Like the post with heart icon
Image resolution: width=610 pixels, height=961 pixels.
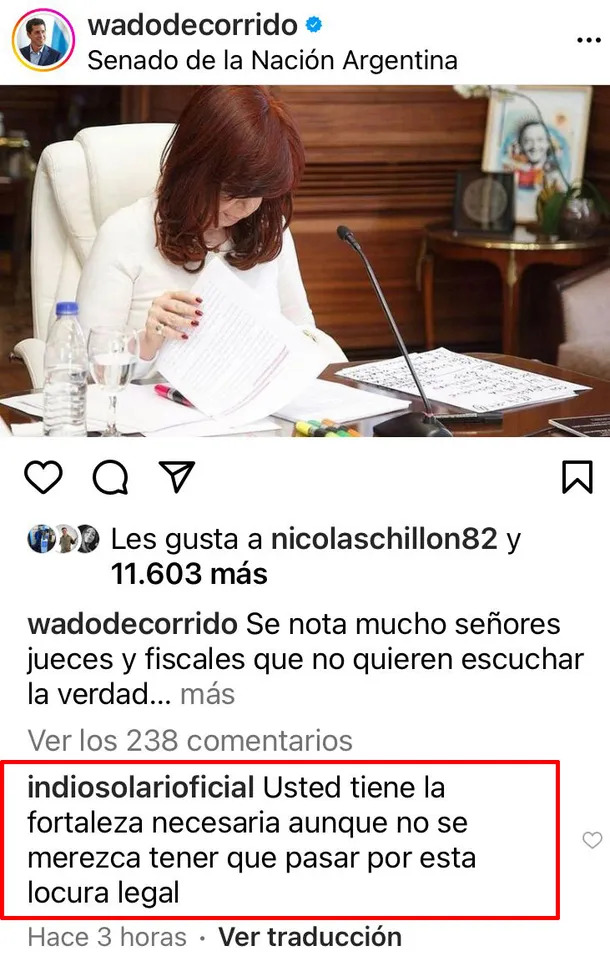point(44,477)
